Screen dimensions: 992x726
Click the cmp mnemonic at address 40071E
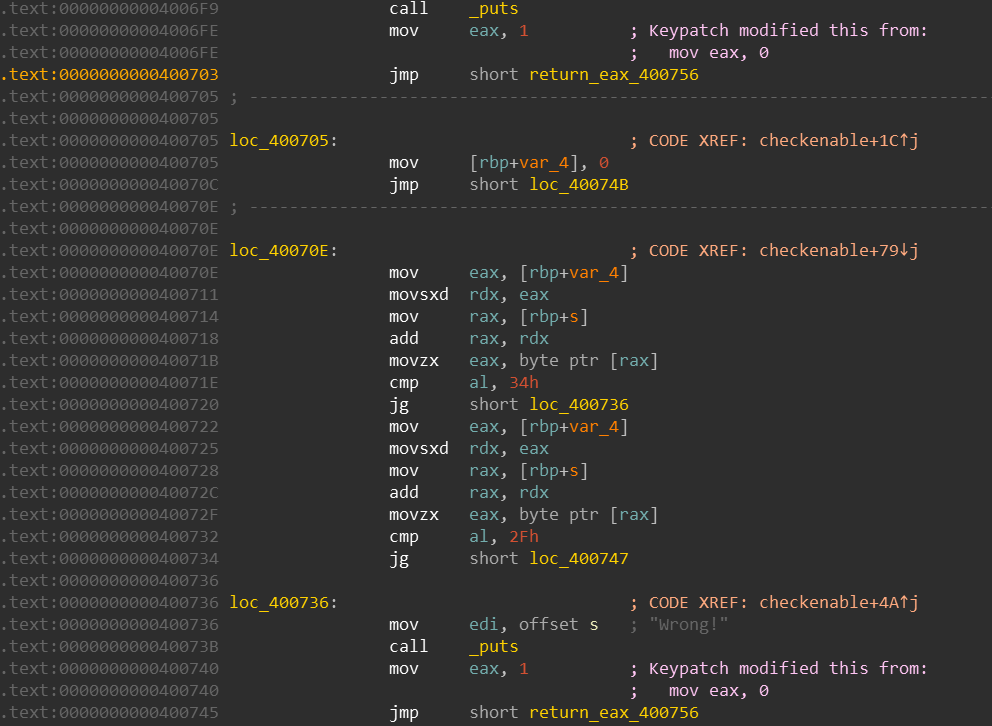[404, 383]
